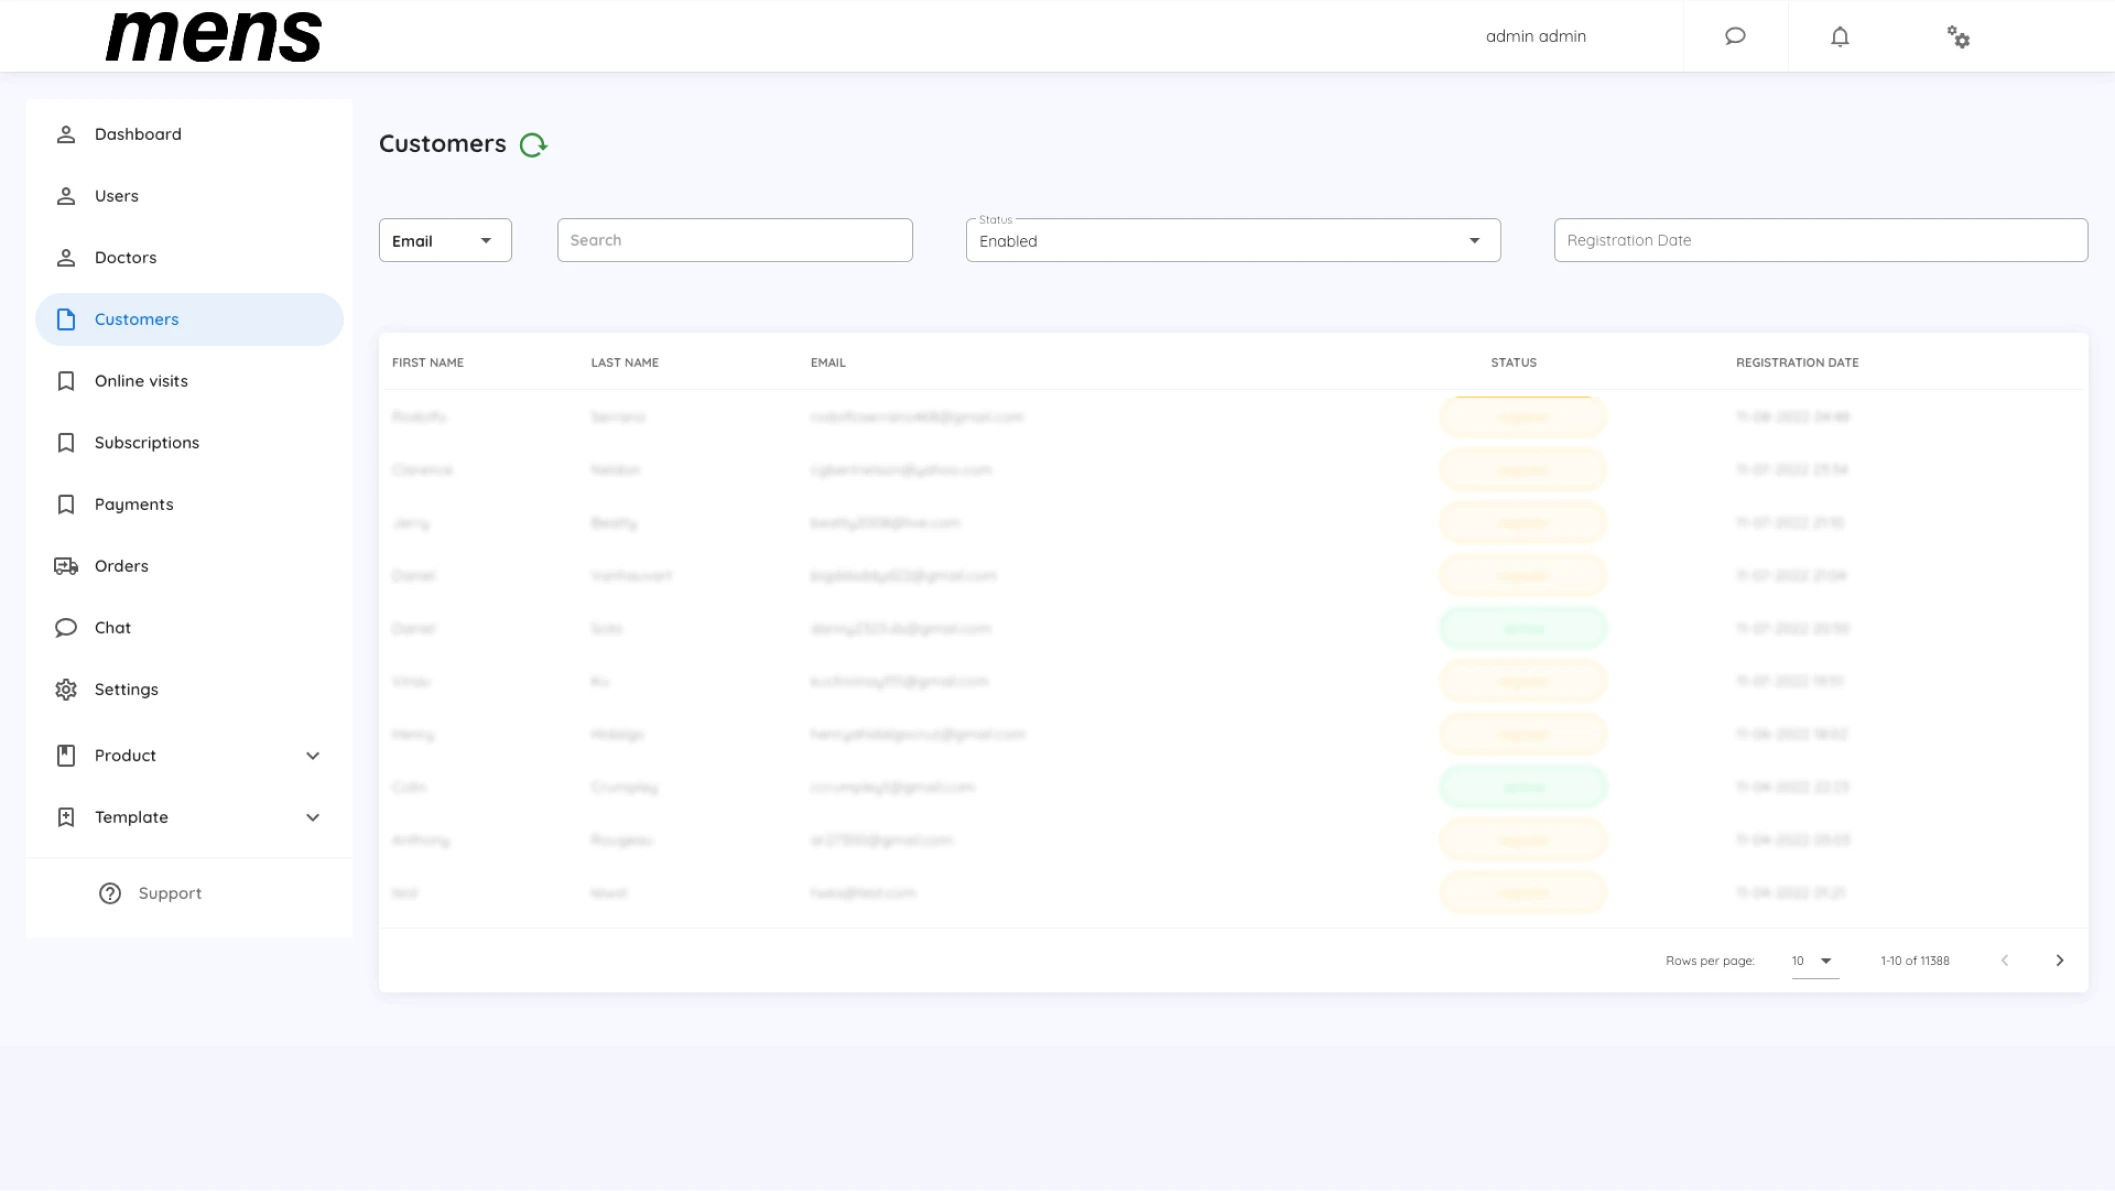
Task: Click the Support question mark icon
Action: (110, 894)
